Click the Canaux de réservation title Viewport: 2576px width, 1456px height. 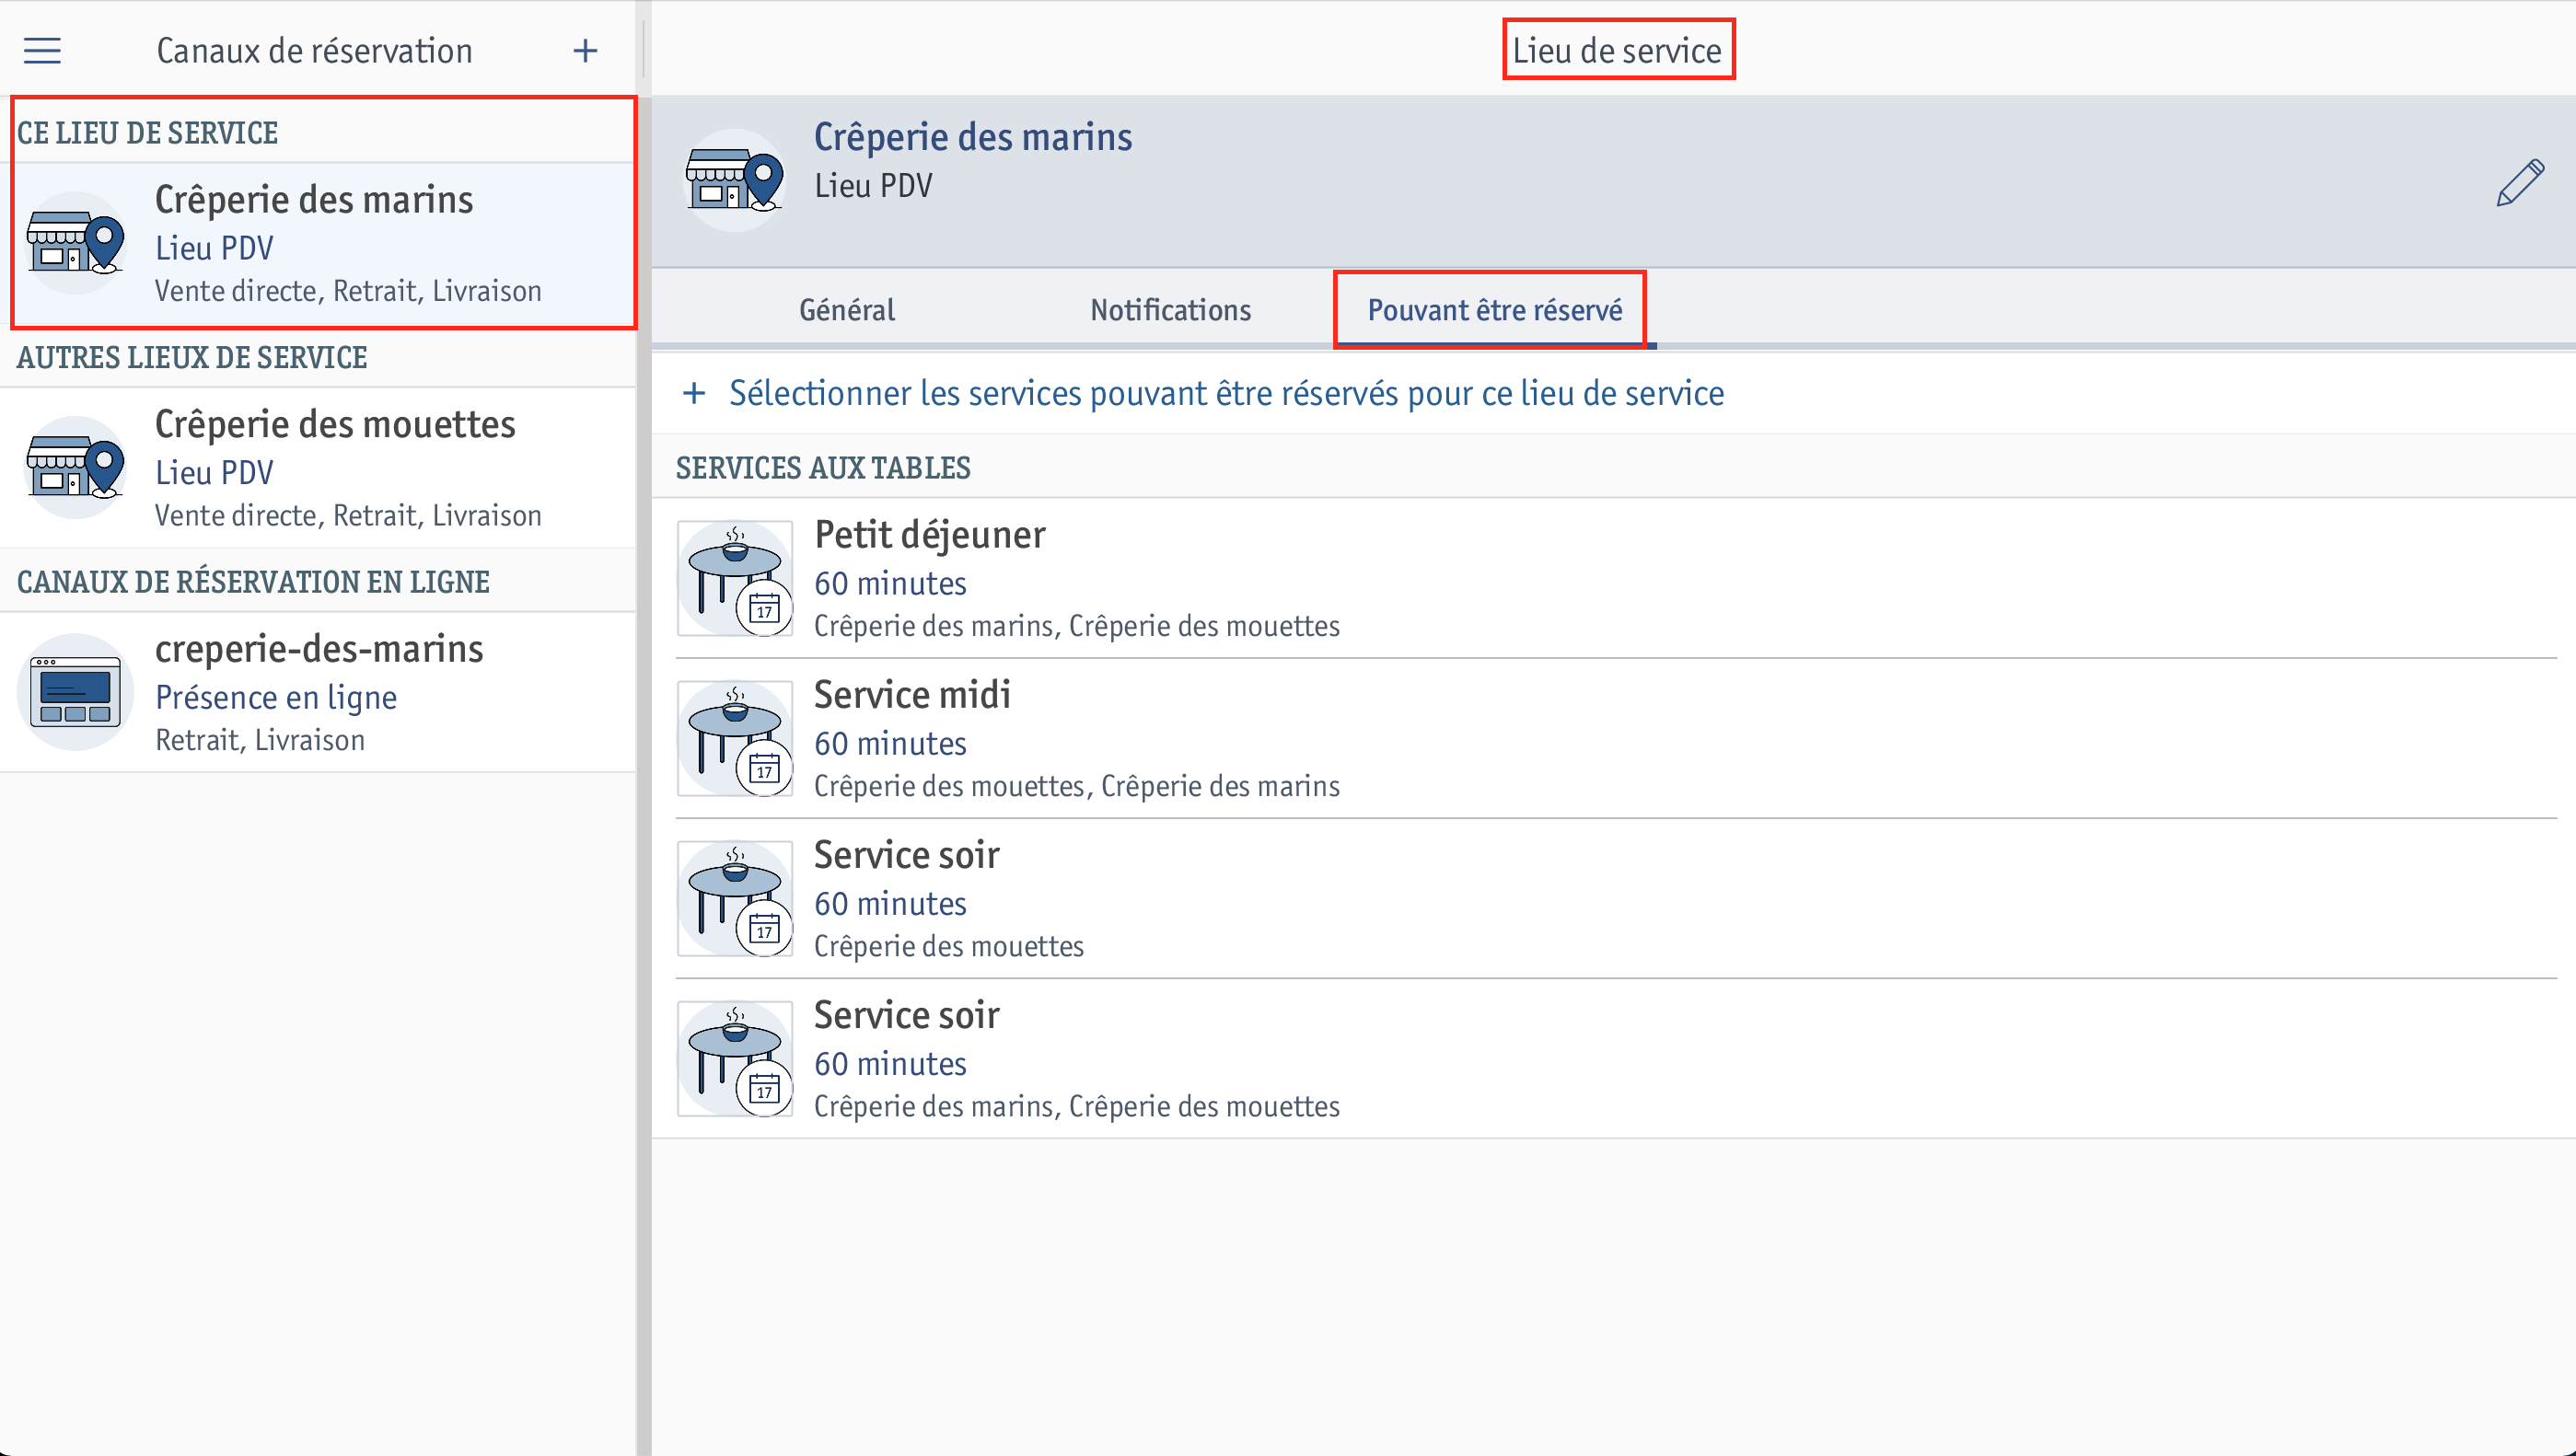[x=314, y=50]
